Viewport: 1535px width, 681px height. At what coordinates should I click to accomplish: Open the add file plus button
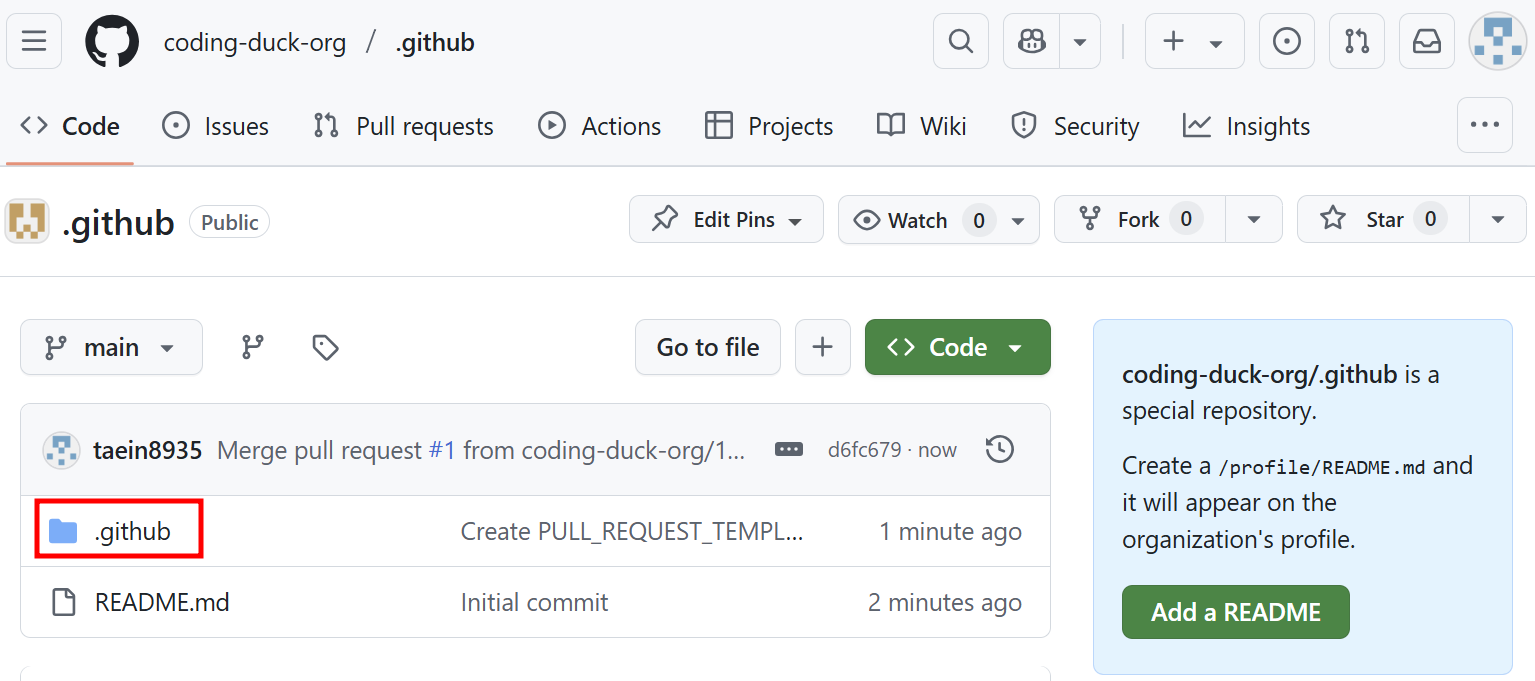823,347
